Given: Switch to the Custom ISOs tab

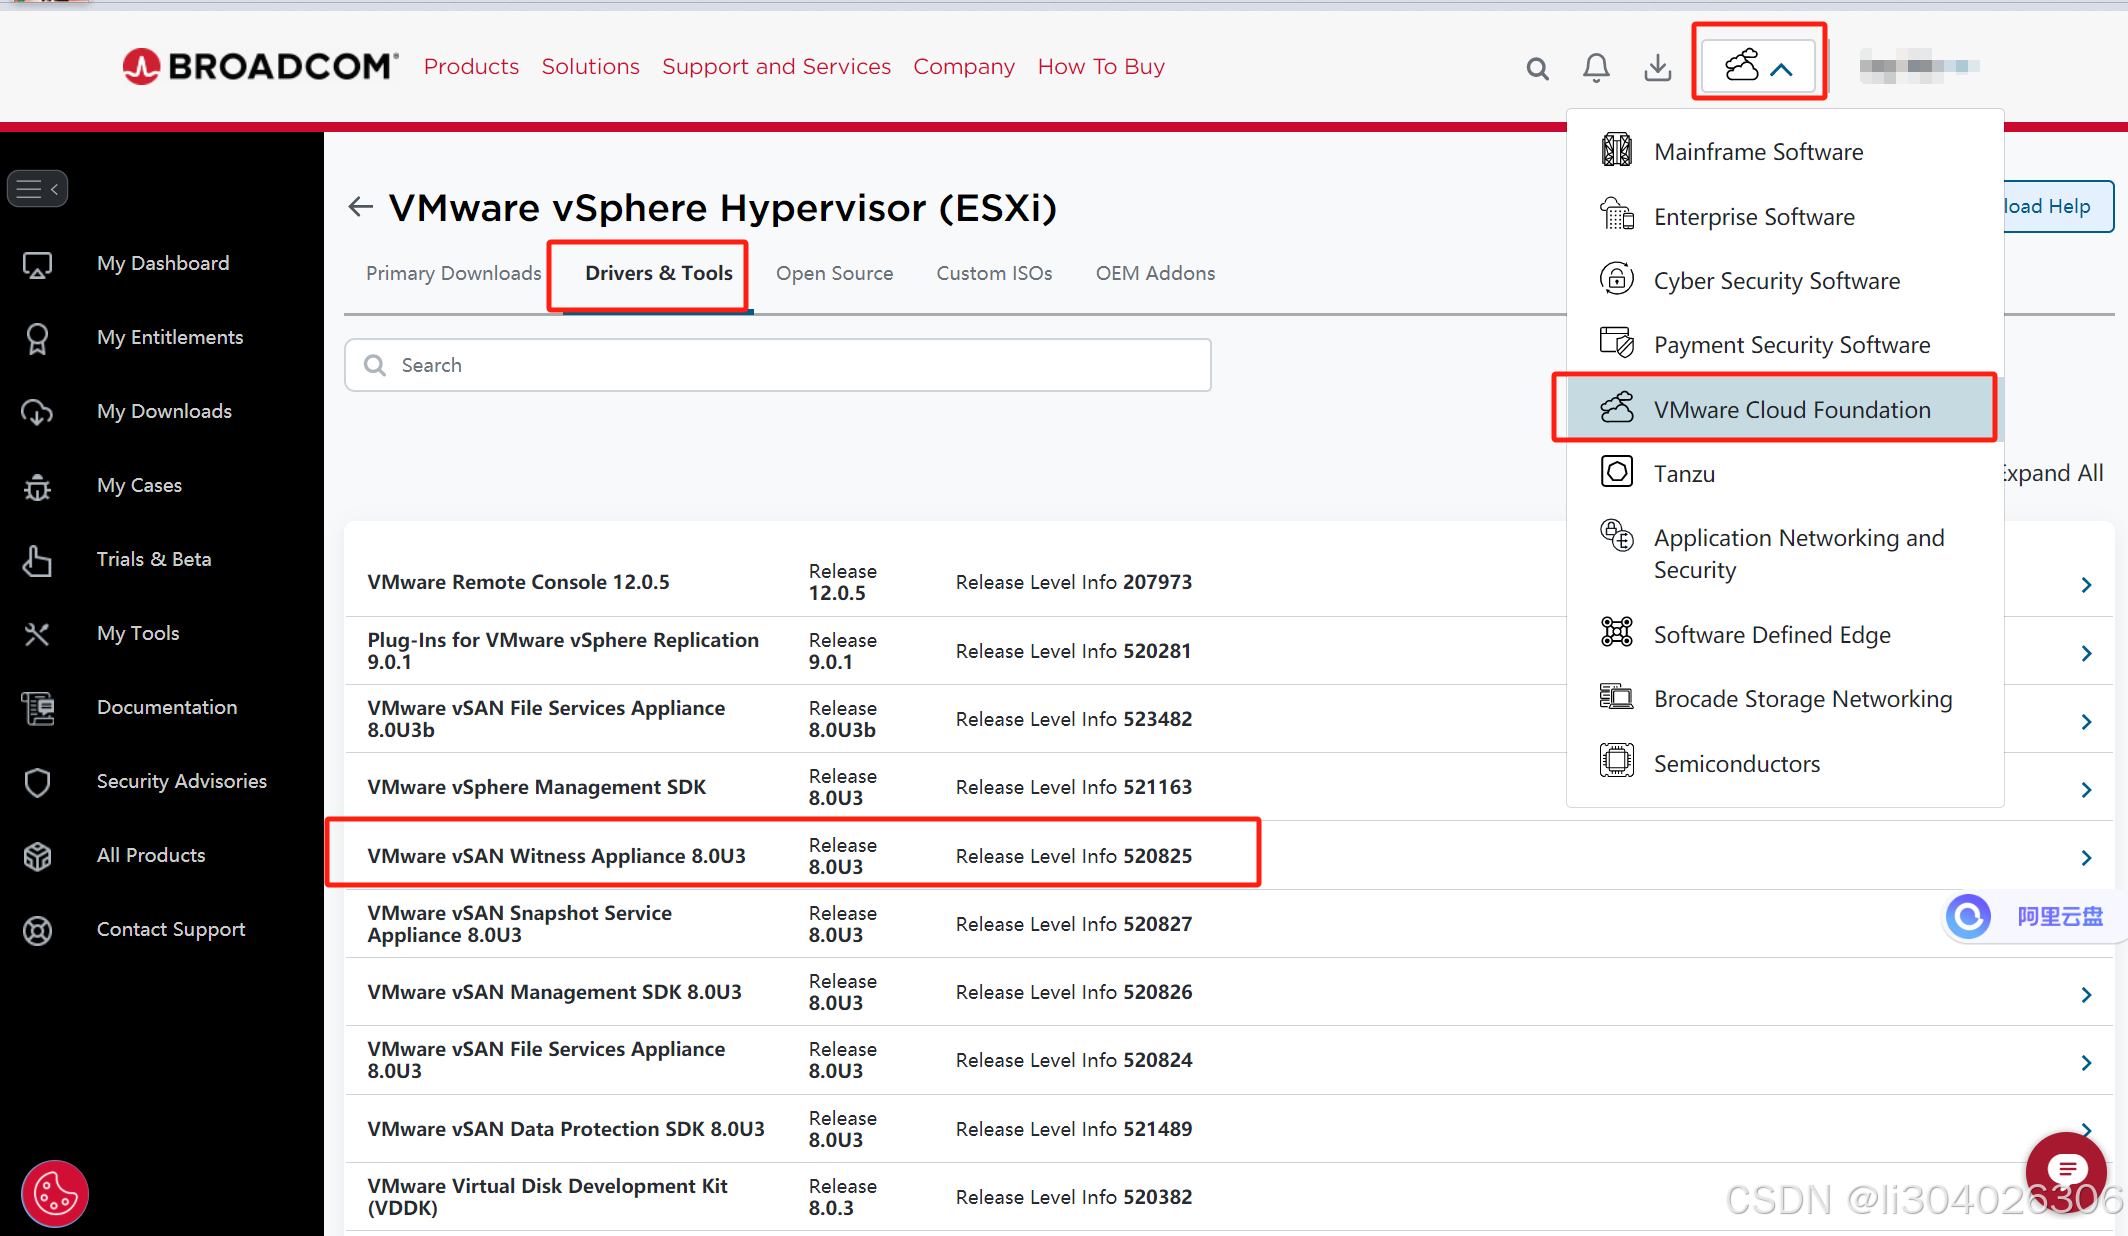Looking at the screenshot, I should point(993,273).
